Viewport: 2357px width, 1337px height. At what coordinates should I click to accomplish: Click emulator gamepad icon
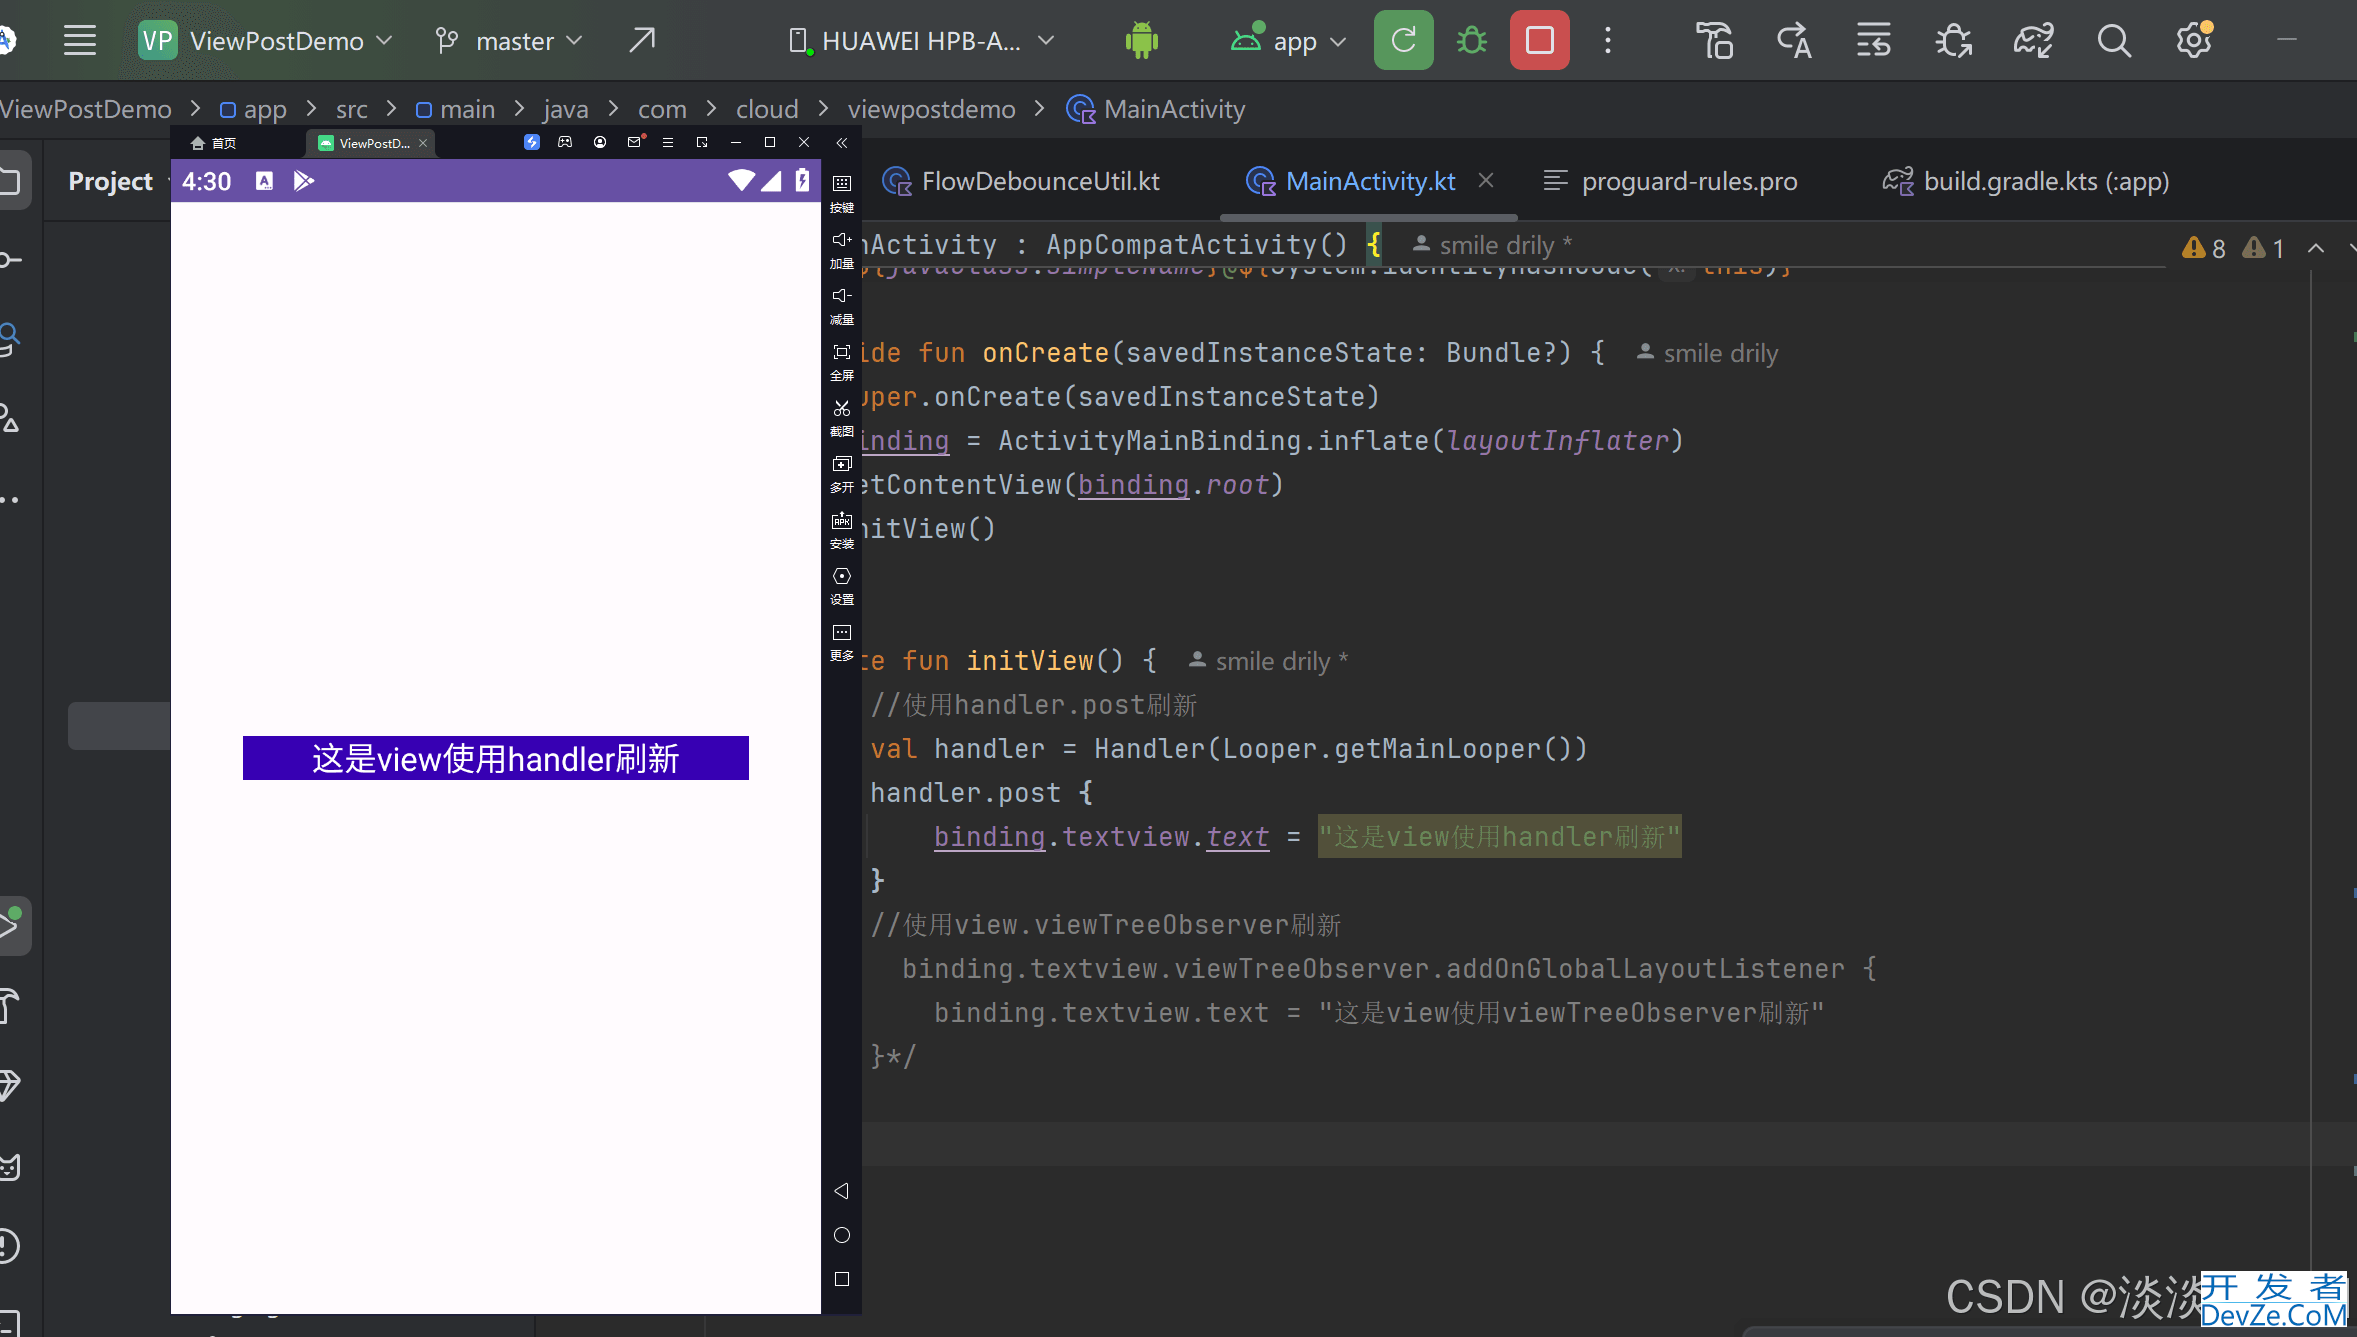[565, 142]
